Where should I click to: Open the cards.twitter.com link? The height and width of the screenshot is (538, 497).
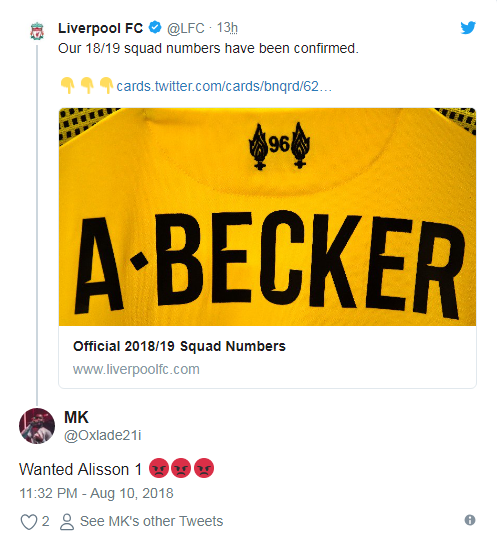(x=224, y=86)
